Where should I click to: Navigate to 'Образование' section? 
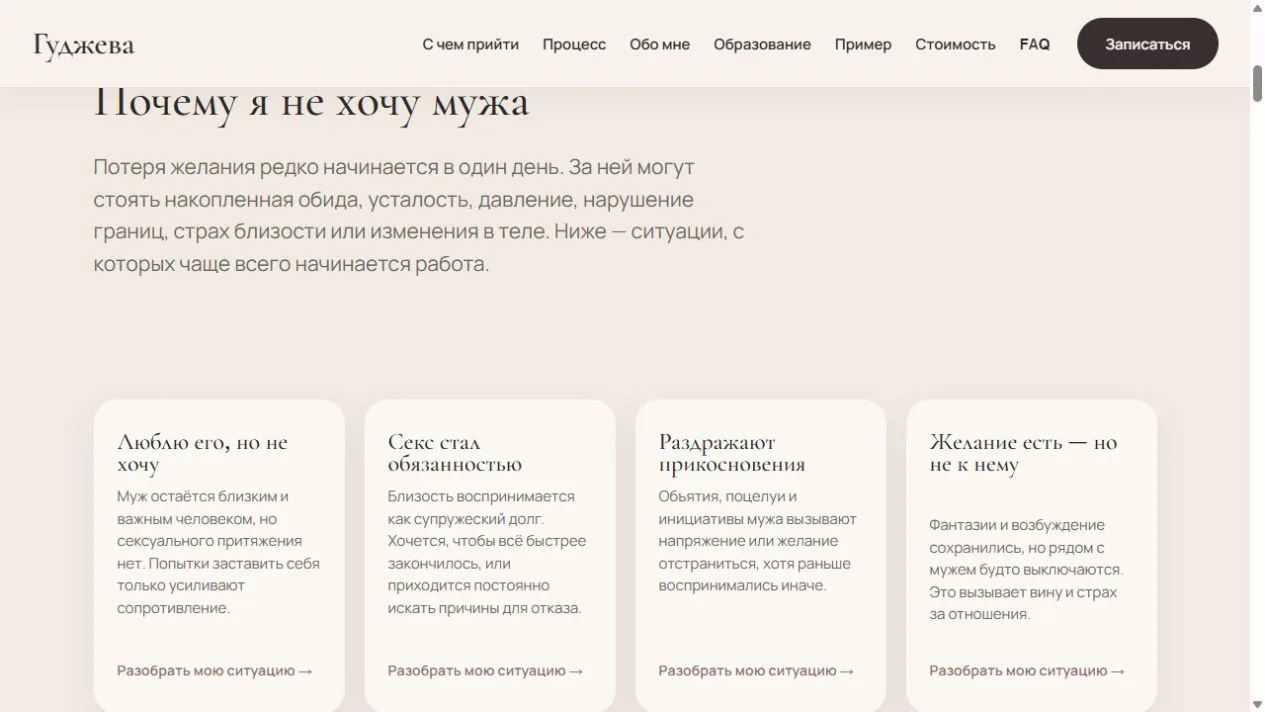click(762, 44)
